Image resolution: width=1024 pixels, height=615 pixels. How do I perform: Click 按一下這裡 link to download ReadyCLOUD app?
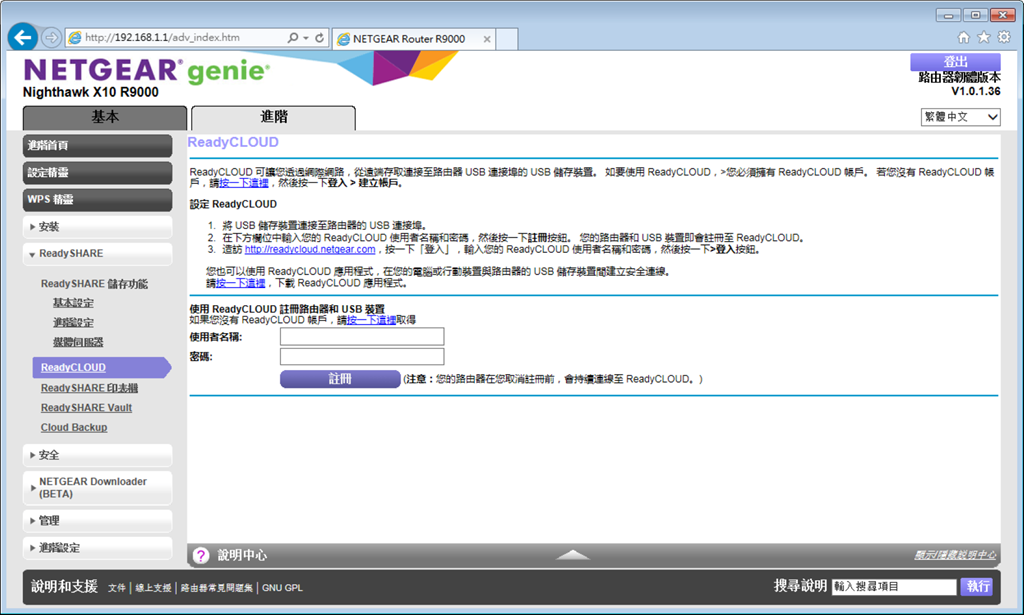pyautogui.click(x=240, y=283)
